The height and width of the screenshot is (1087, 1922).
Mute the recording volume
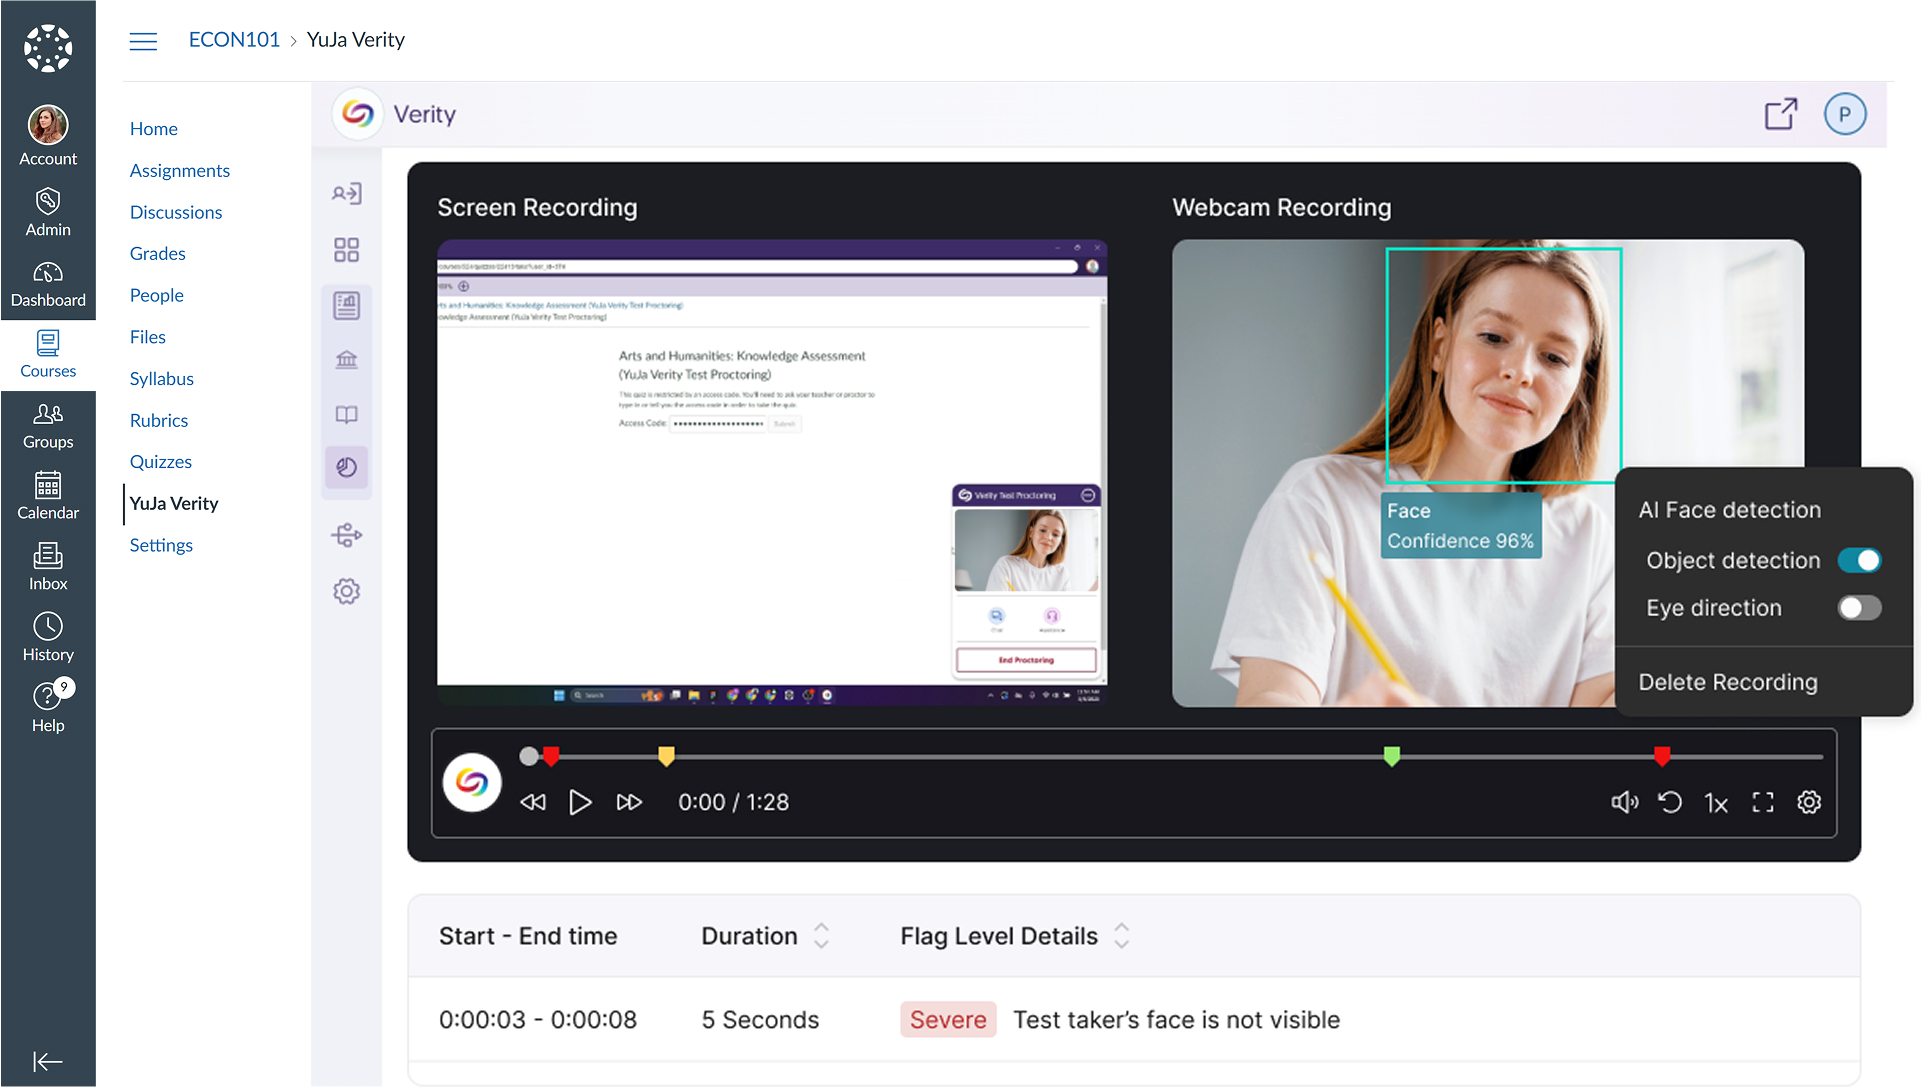pos(1624,802)
